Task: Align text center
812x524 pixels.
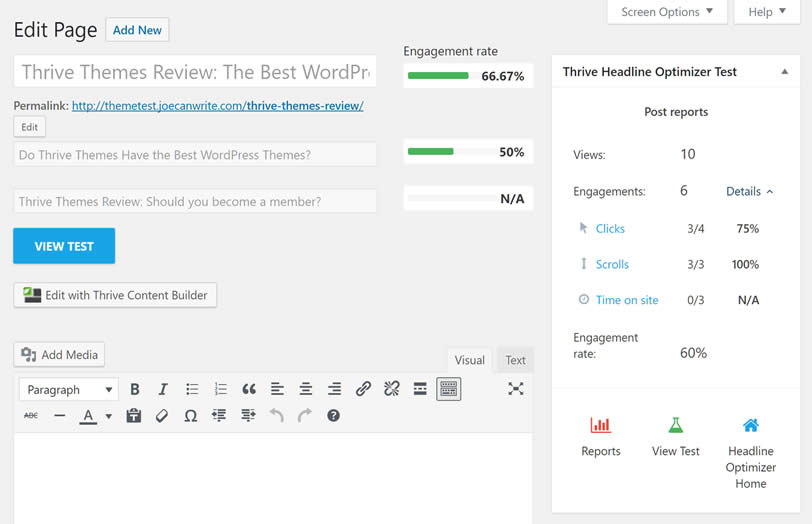Action: point(306,389)
